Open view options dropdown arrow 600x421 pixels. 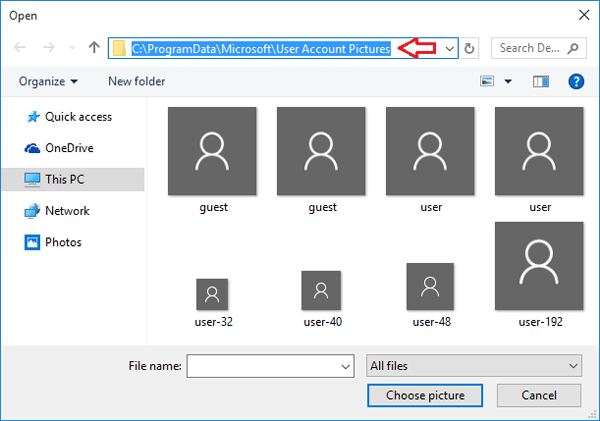(x=508, y=81)
